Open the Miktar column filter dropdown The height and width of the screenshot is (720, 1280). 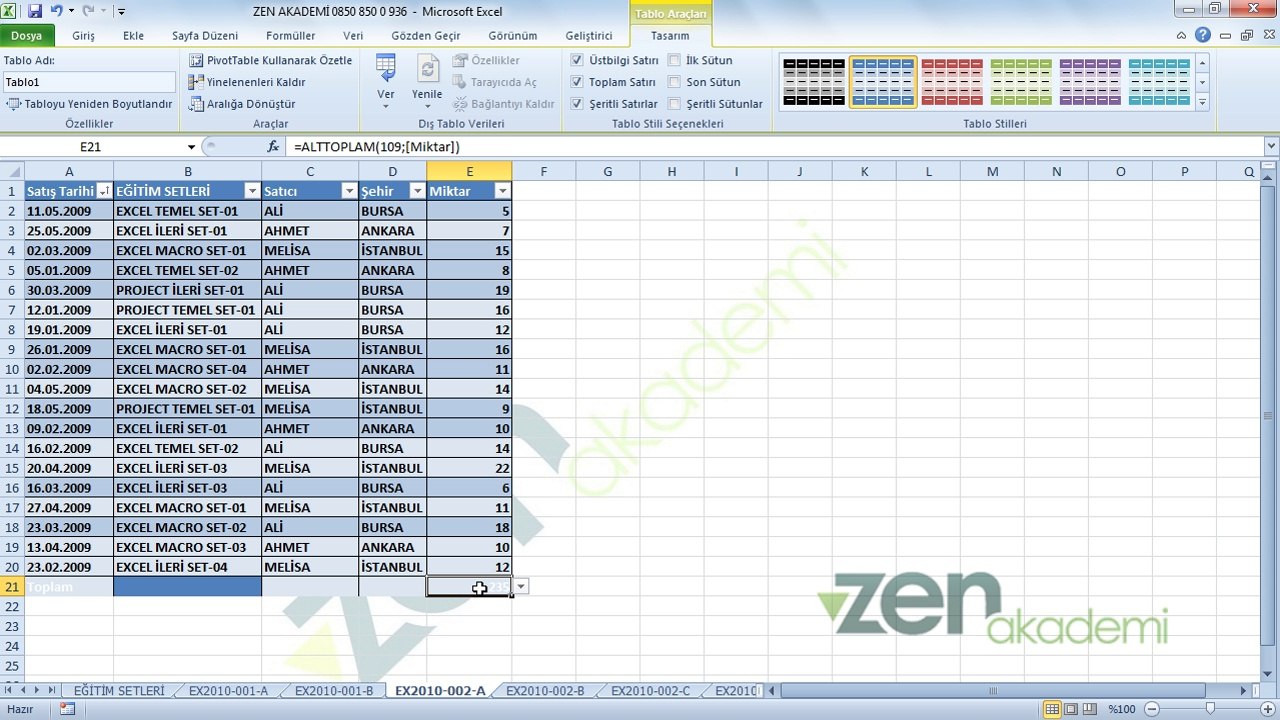pyautogui.click(x=502, y=191)
